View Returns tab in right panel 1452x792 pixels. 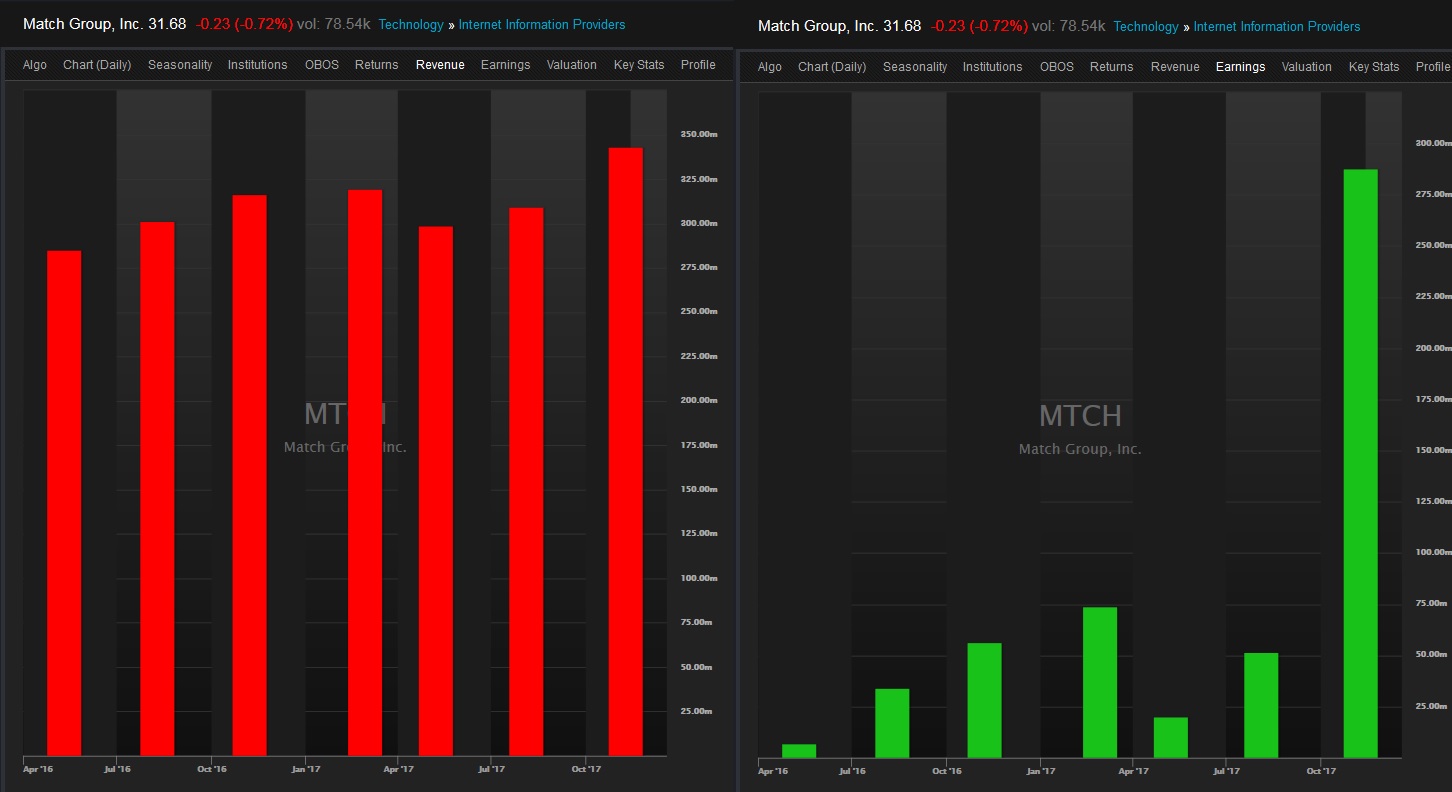tap(1111, 67)
